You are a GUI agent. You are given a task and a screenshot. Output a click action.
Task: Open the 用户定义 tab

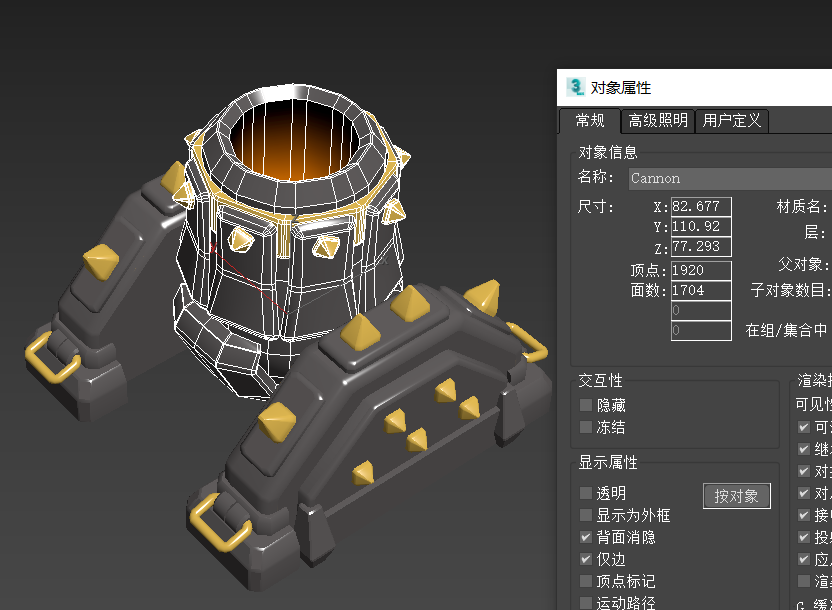[x=732, y=121]
